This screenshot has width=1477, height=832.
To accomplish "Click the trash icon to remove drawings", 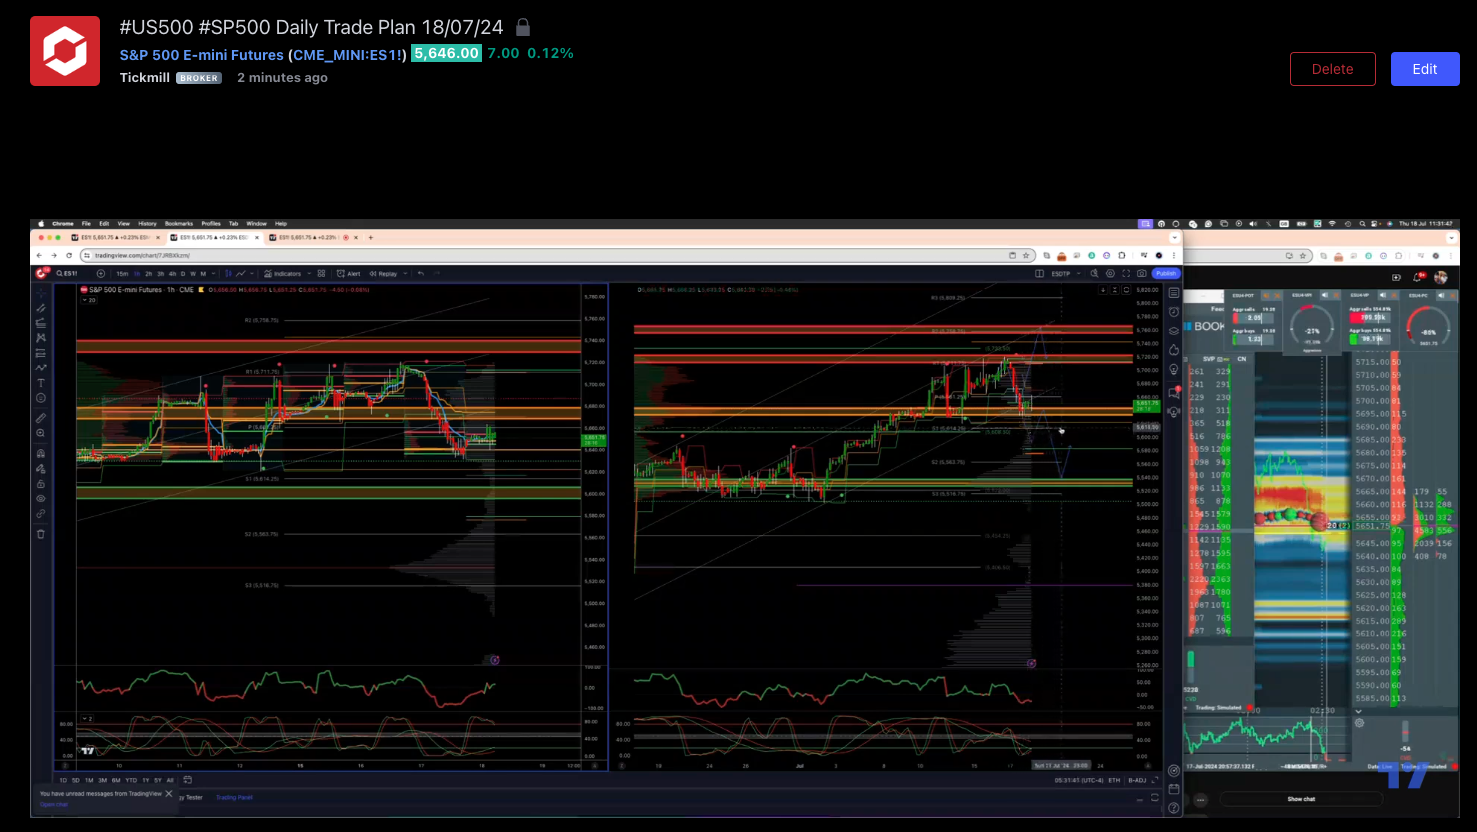I will (41, 533).
